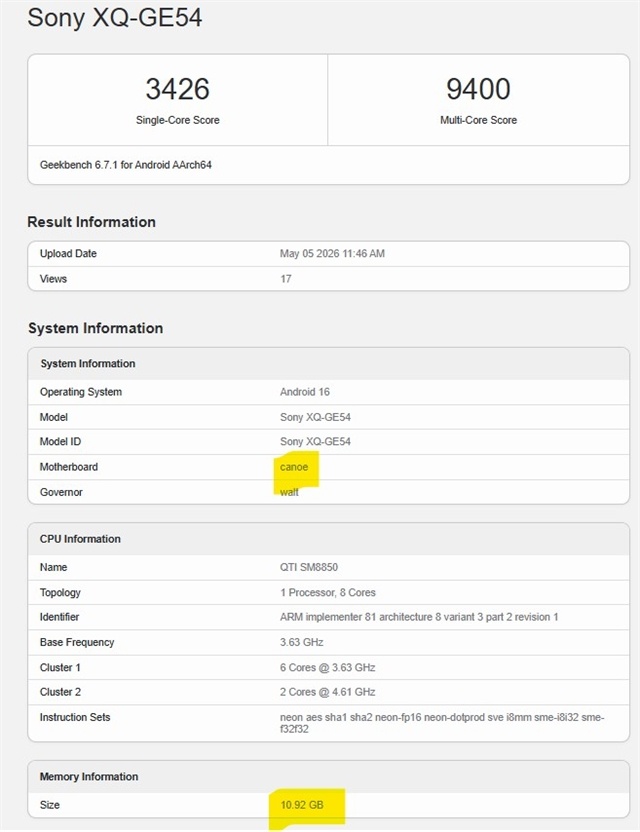Click the Size label in Memory Information
640x832 pixels.
pos(49,805)
